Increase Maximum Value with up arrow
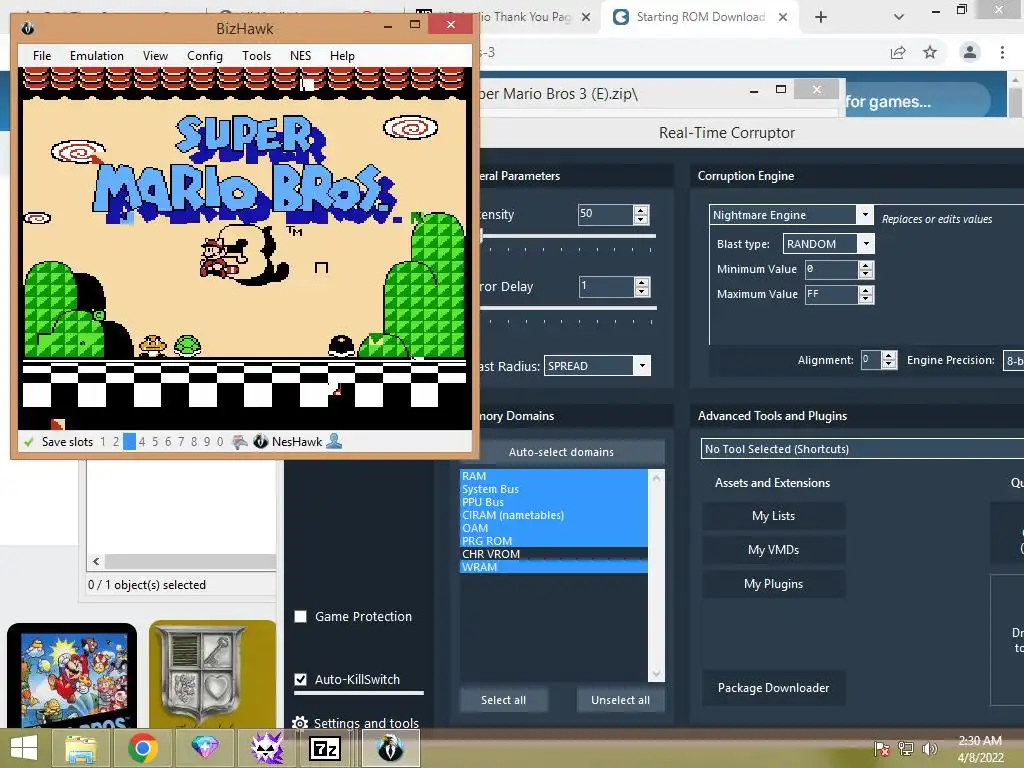This screenshot has height=768, width=1024. coord(866,291)
